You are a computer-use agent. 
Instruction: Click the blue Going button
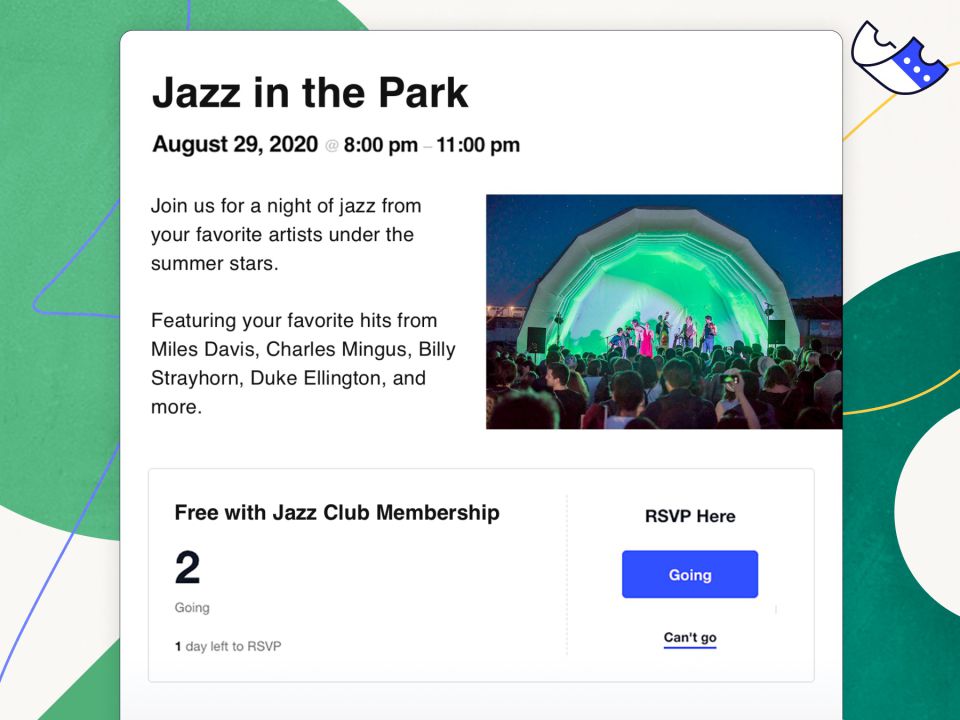[689, 574]
